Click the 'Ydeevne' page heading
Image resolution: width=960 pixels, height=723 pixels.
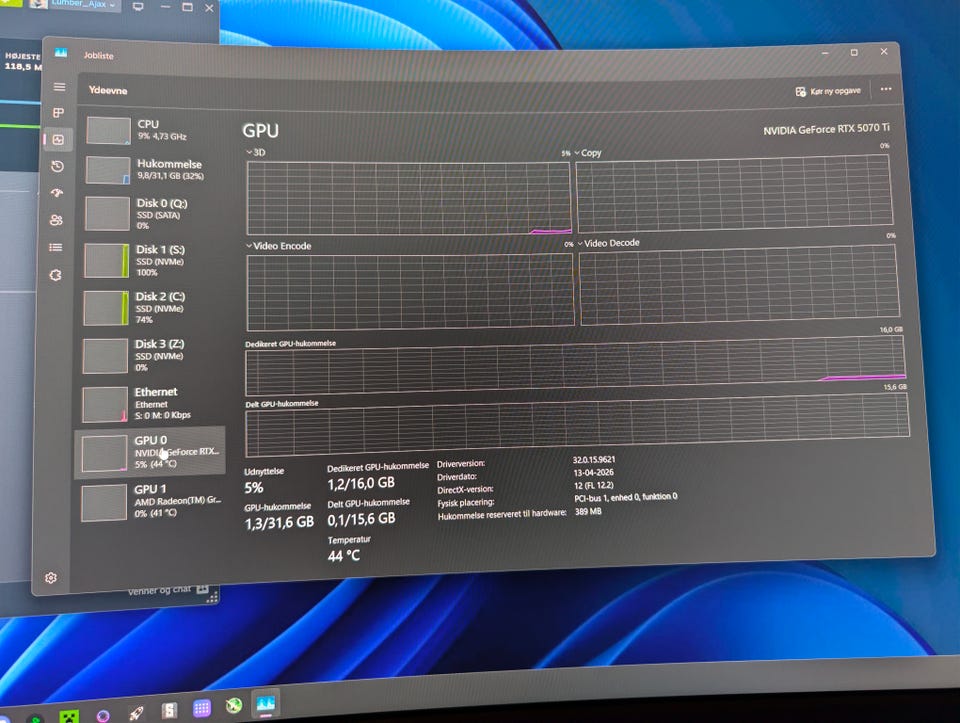click(108, 90)
